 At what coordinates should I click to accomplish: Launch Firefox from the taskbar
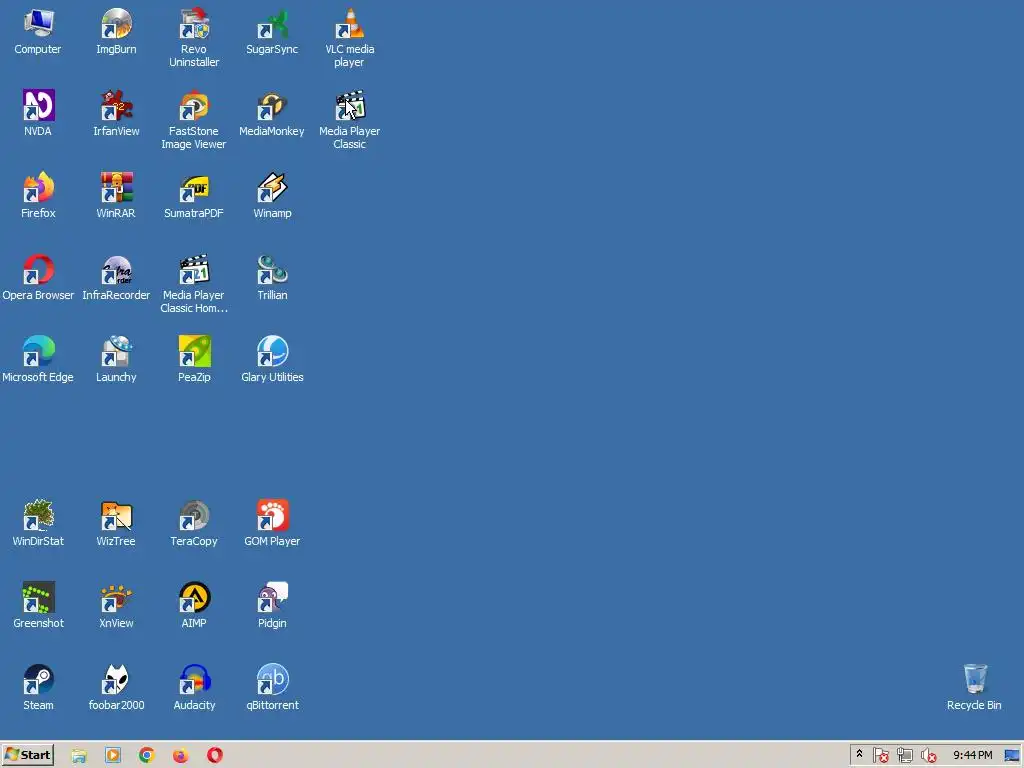coord(181,756)
